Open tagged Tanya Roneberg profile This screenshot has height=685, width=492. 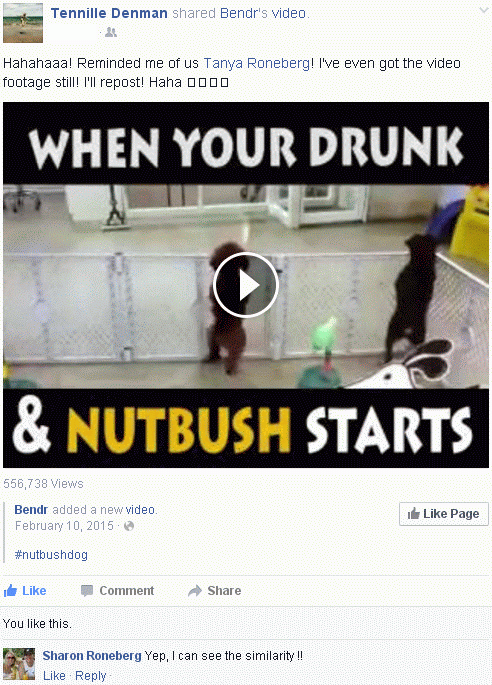pyautogui.click(x=257, y=63)
